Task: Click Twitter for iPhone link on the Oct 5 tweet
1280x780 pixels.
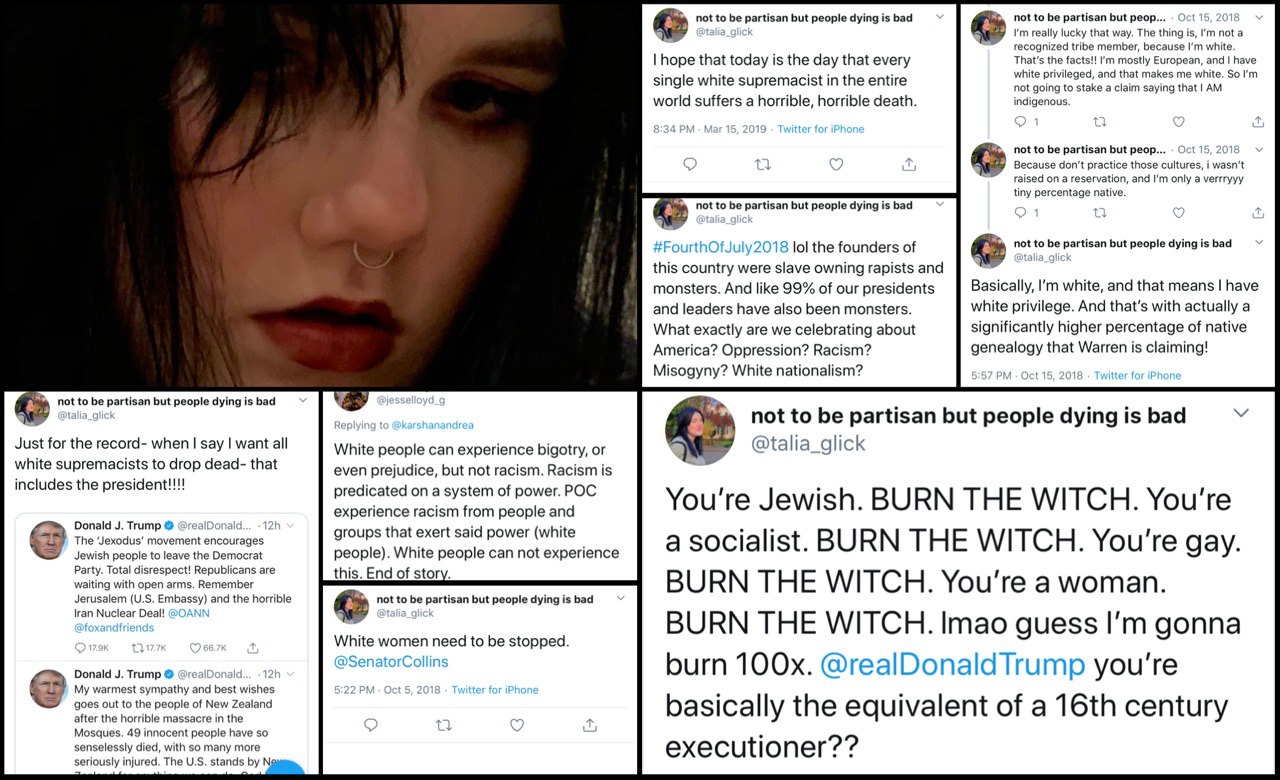Action: pyautogui.click(x=495, y=689)
